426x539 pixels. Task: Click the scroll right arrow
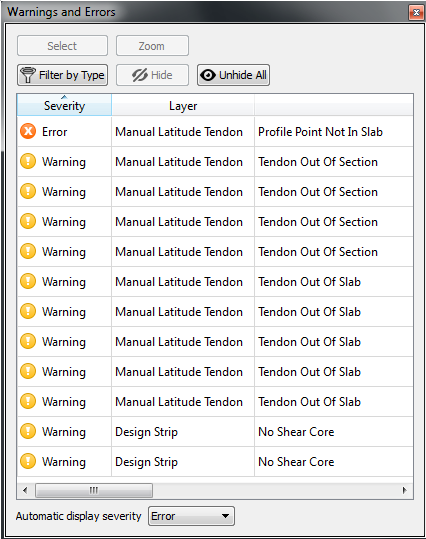(405, 490)
